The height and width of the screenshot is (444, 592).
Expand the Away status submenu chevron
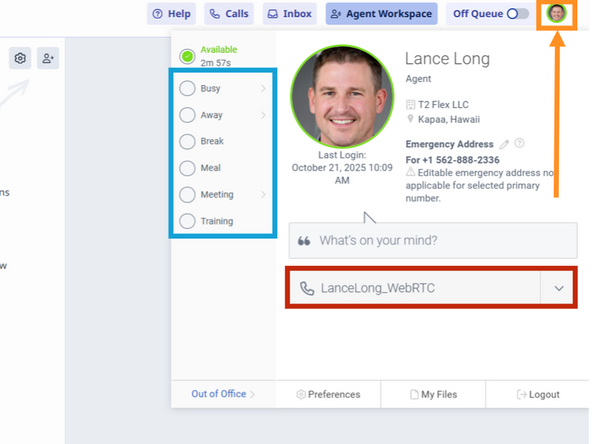(263, 115)
